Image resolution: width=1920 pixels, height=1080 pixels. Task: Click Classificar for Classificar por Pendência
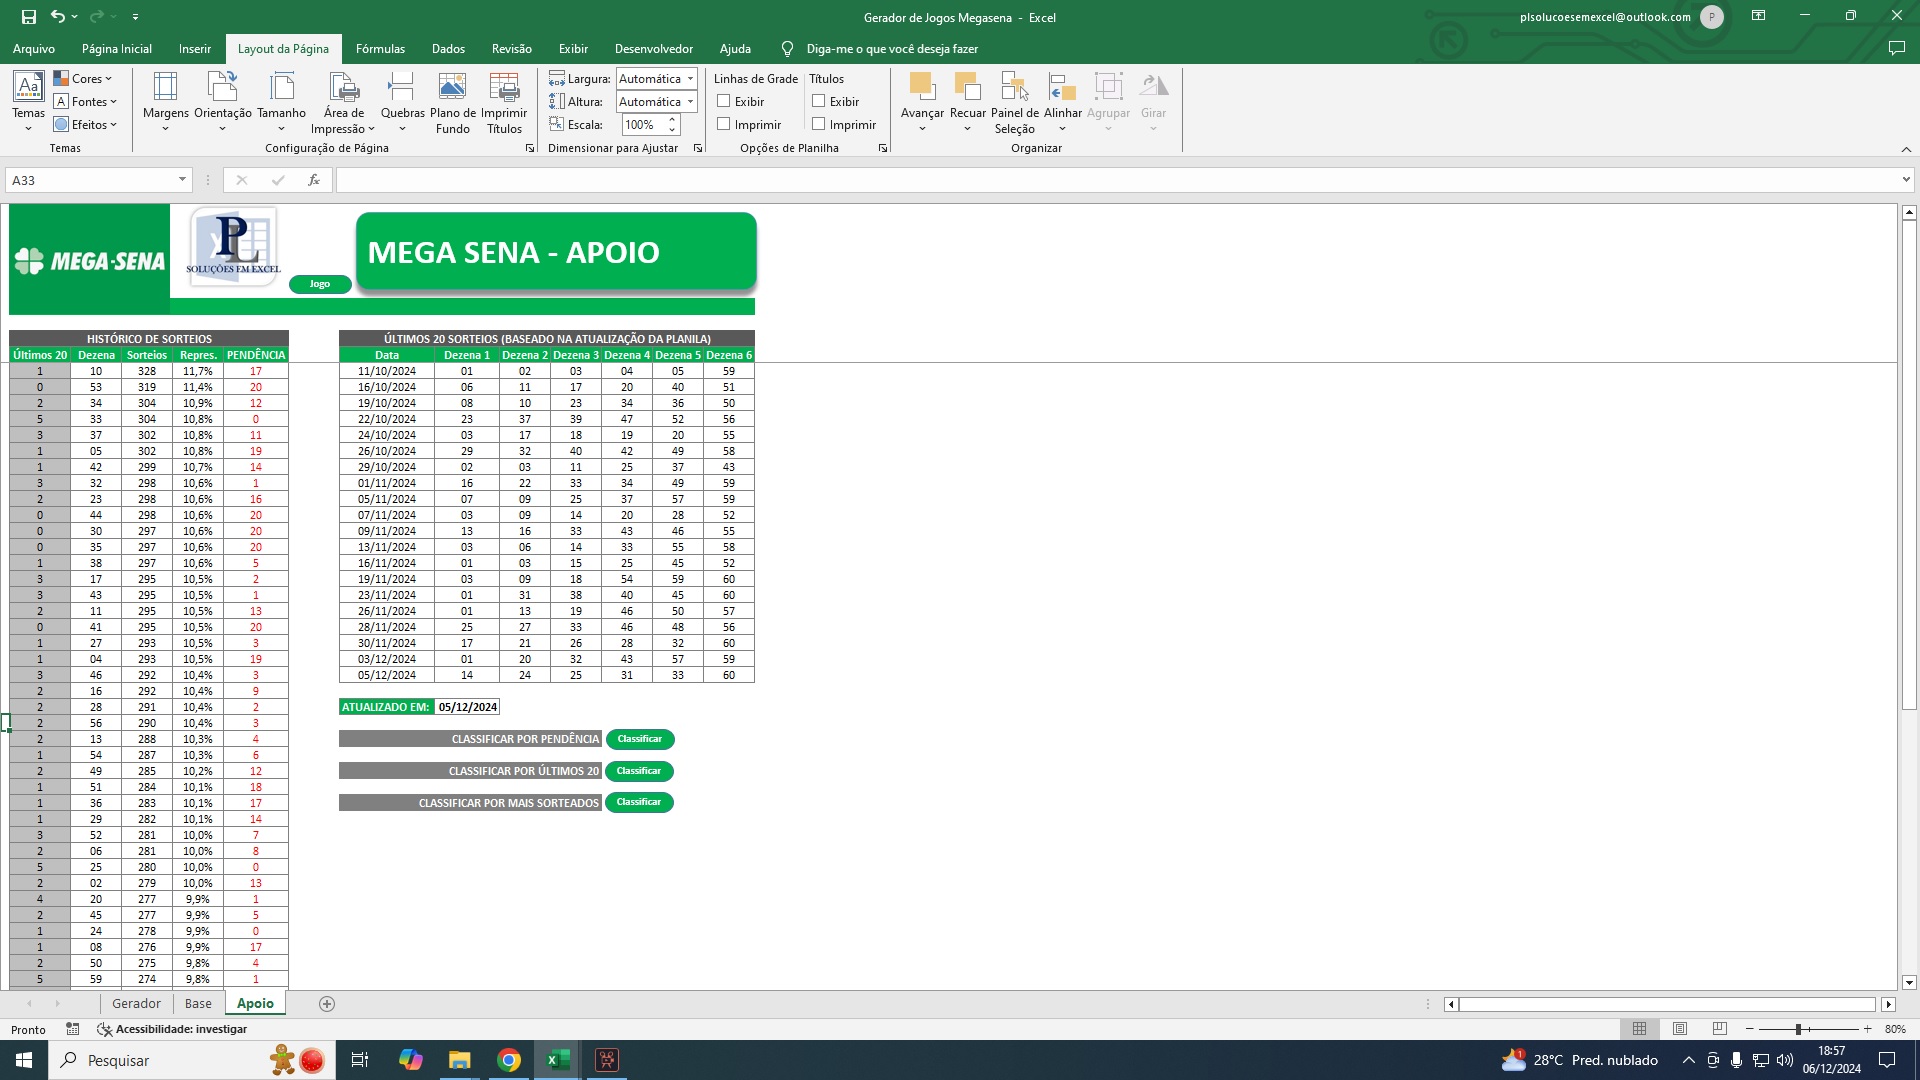click(x=640, y=739)
